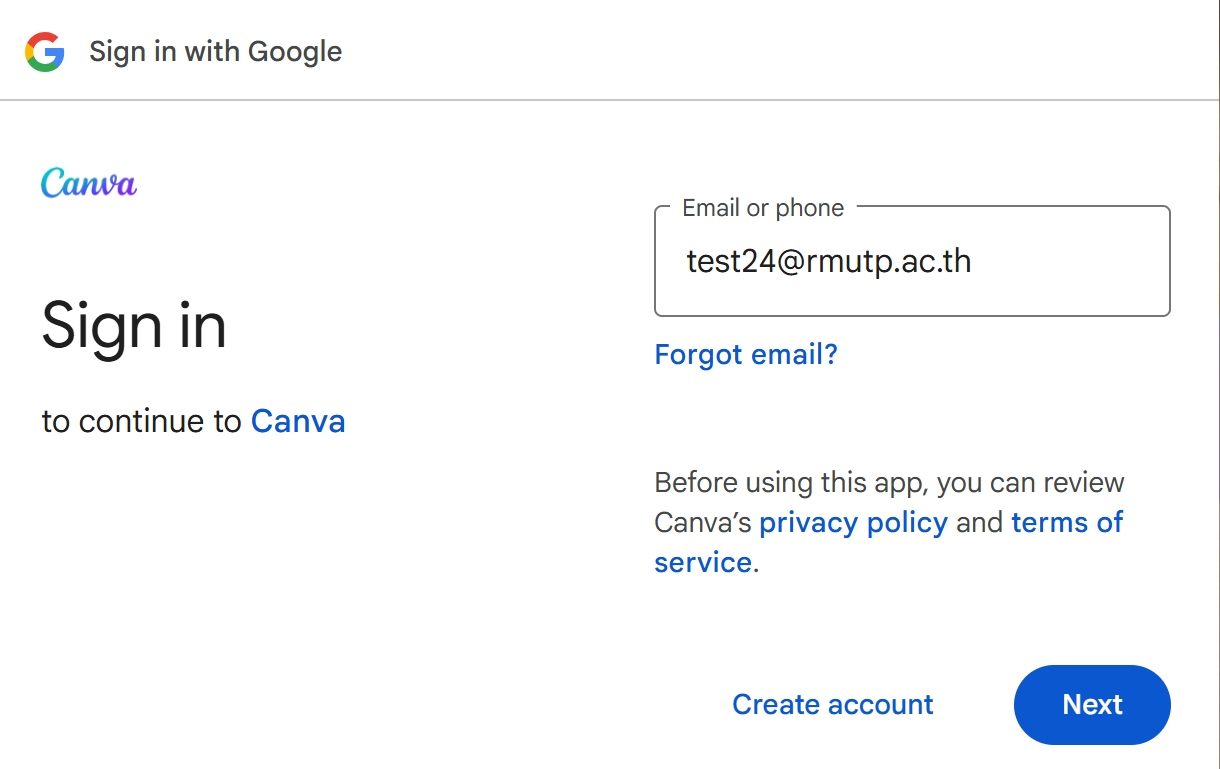Follow the Canva link after 'to continue to'
Viewport: 1220px width, 769px height.
click(x=298, y=421)
